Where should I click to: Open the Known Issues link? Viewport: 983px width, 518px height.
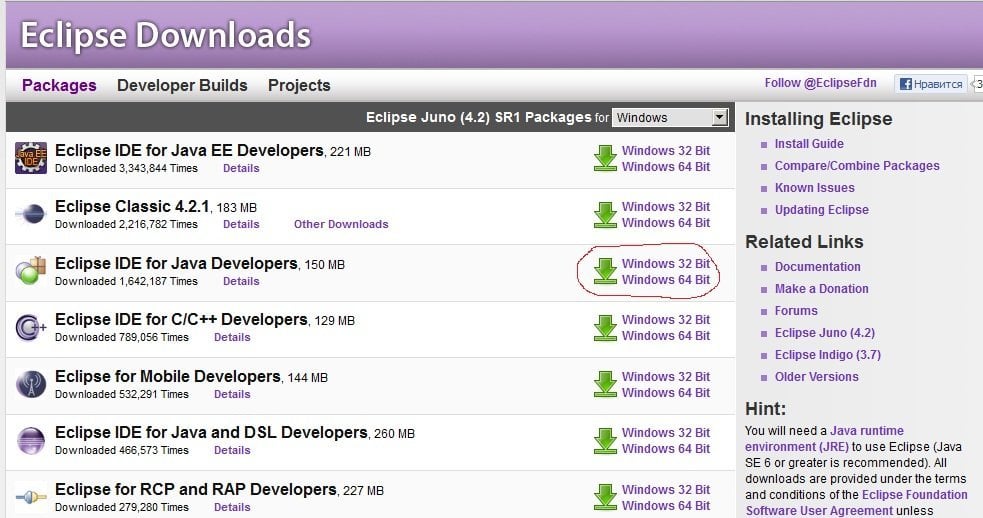[x=814, y=188]
